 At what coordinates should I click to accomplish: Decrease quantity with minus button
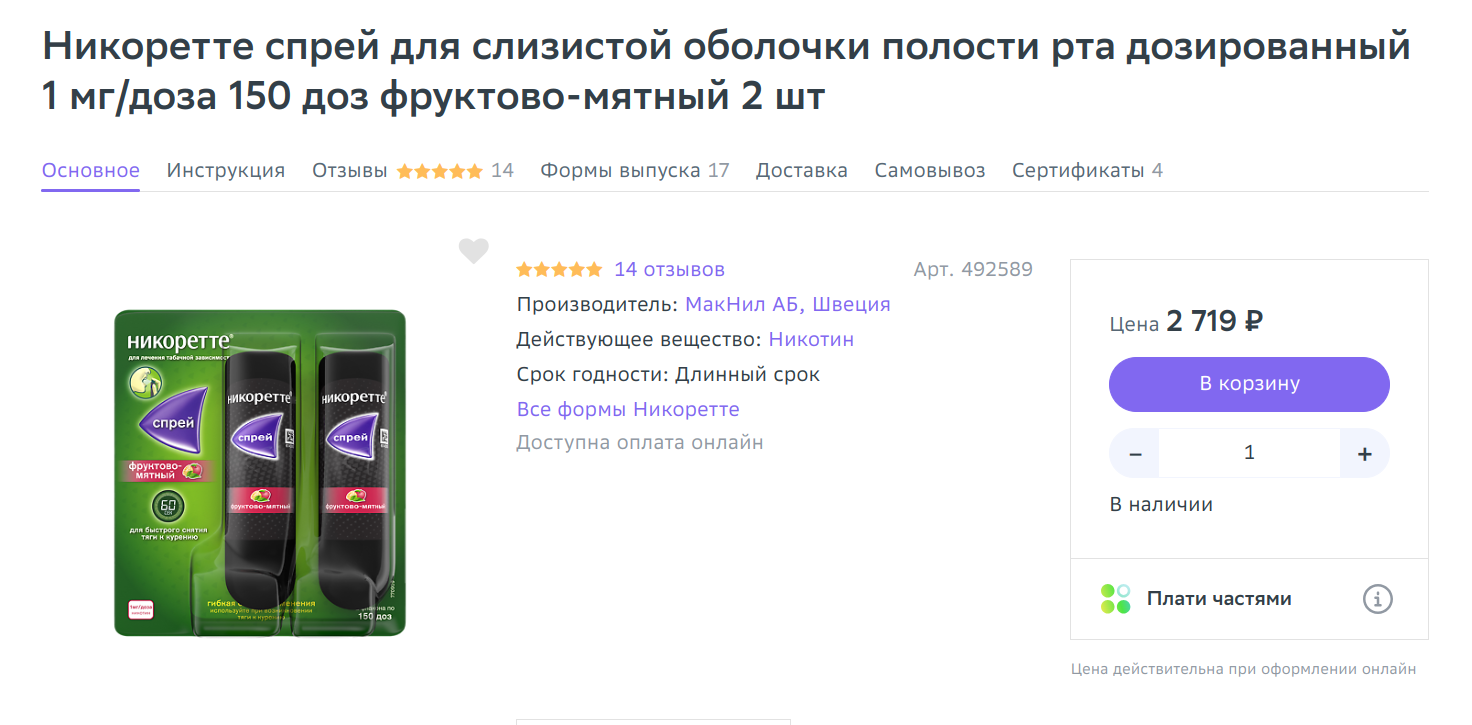pyautogui.click(x=1135, y=453)
